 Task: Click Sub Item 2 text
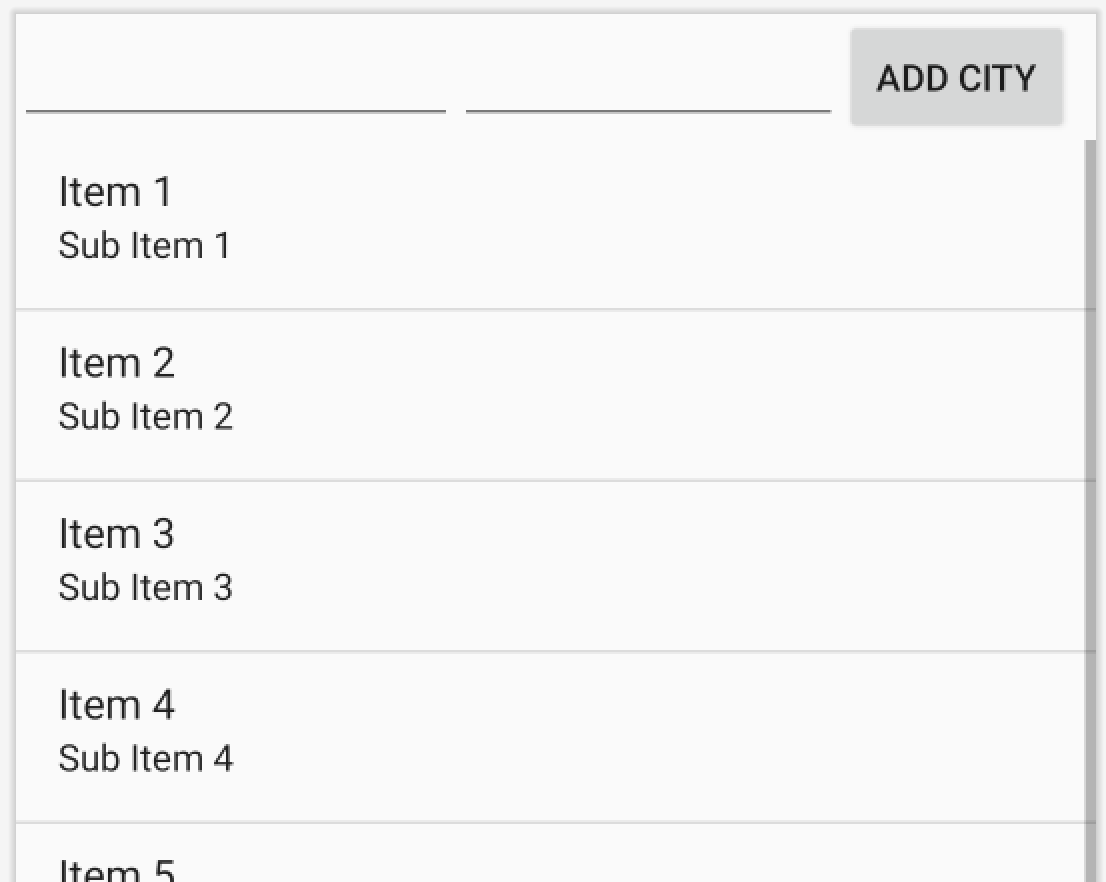(x=145, y=416)
